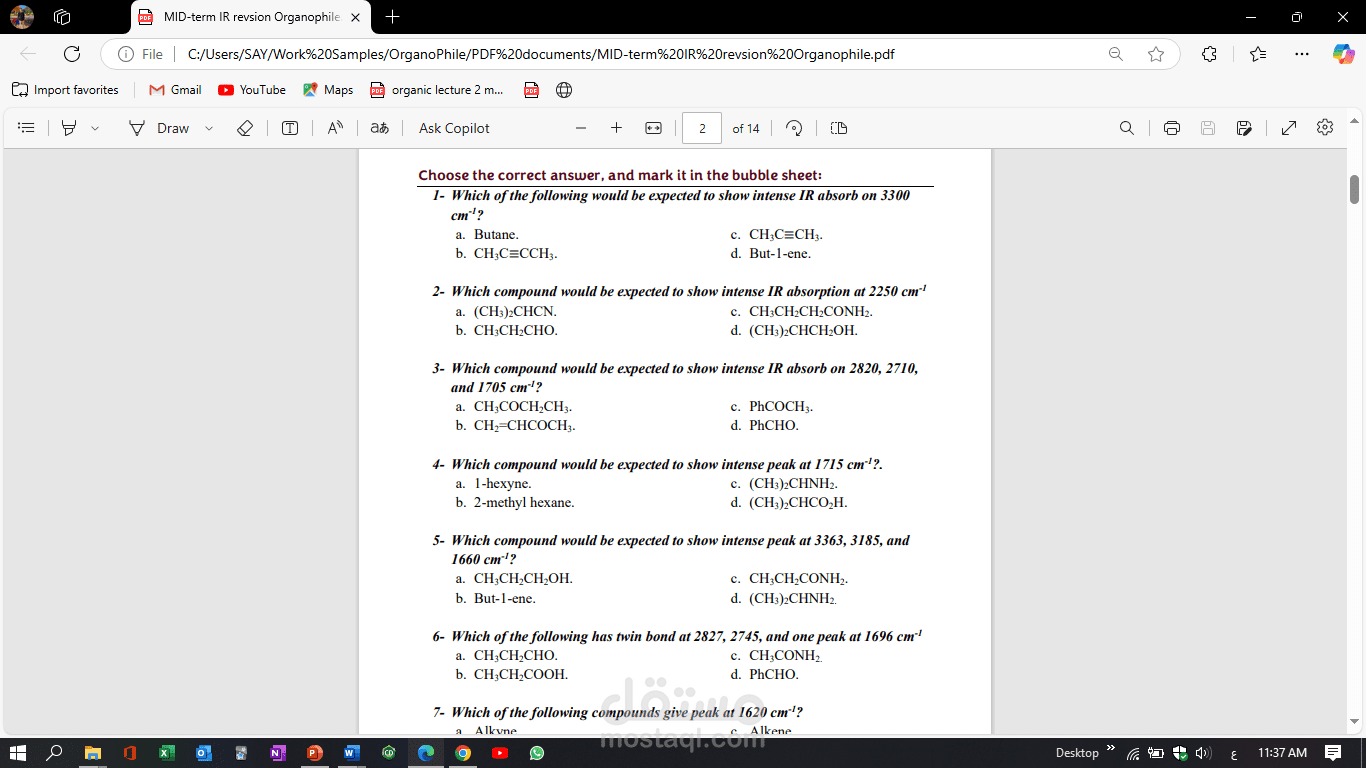1366x768 pixels.
Task: Add this page to favorites
Action: [x=1156, y=54]
